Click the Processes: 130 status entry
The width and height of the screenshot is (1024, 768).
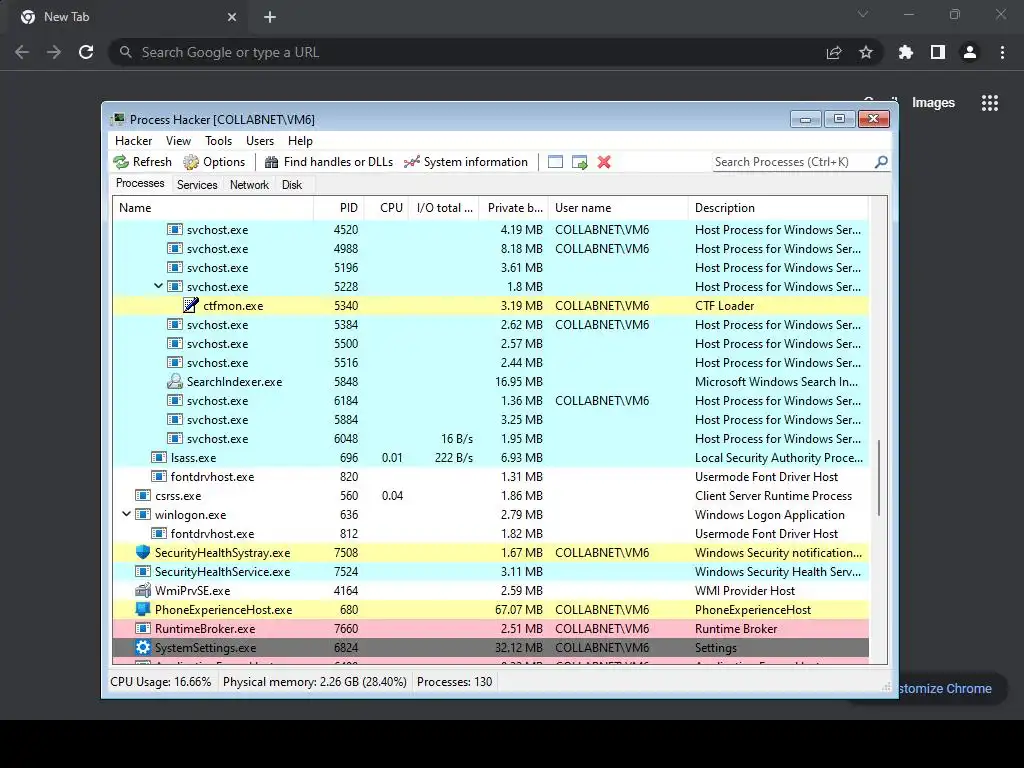point(455,682)
